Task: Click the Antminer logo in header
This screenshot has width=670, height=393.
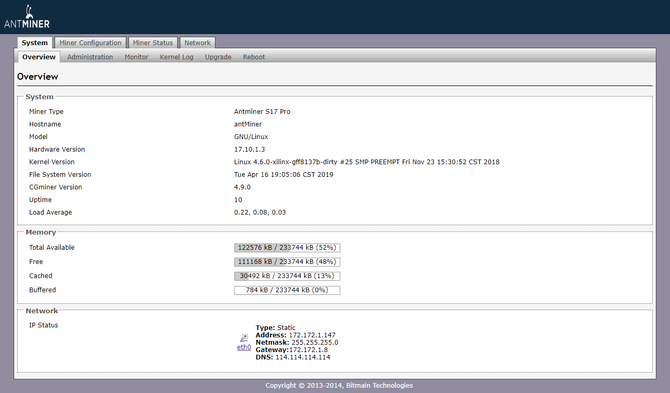Action: coord(27,17)
